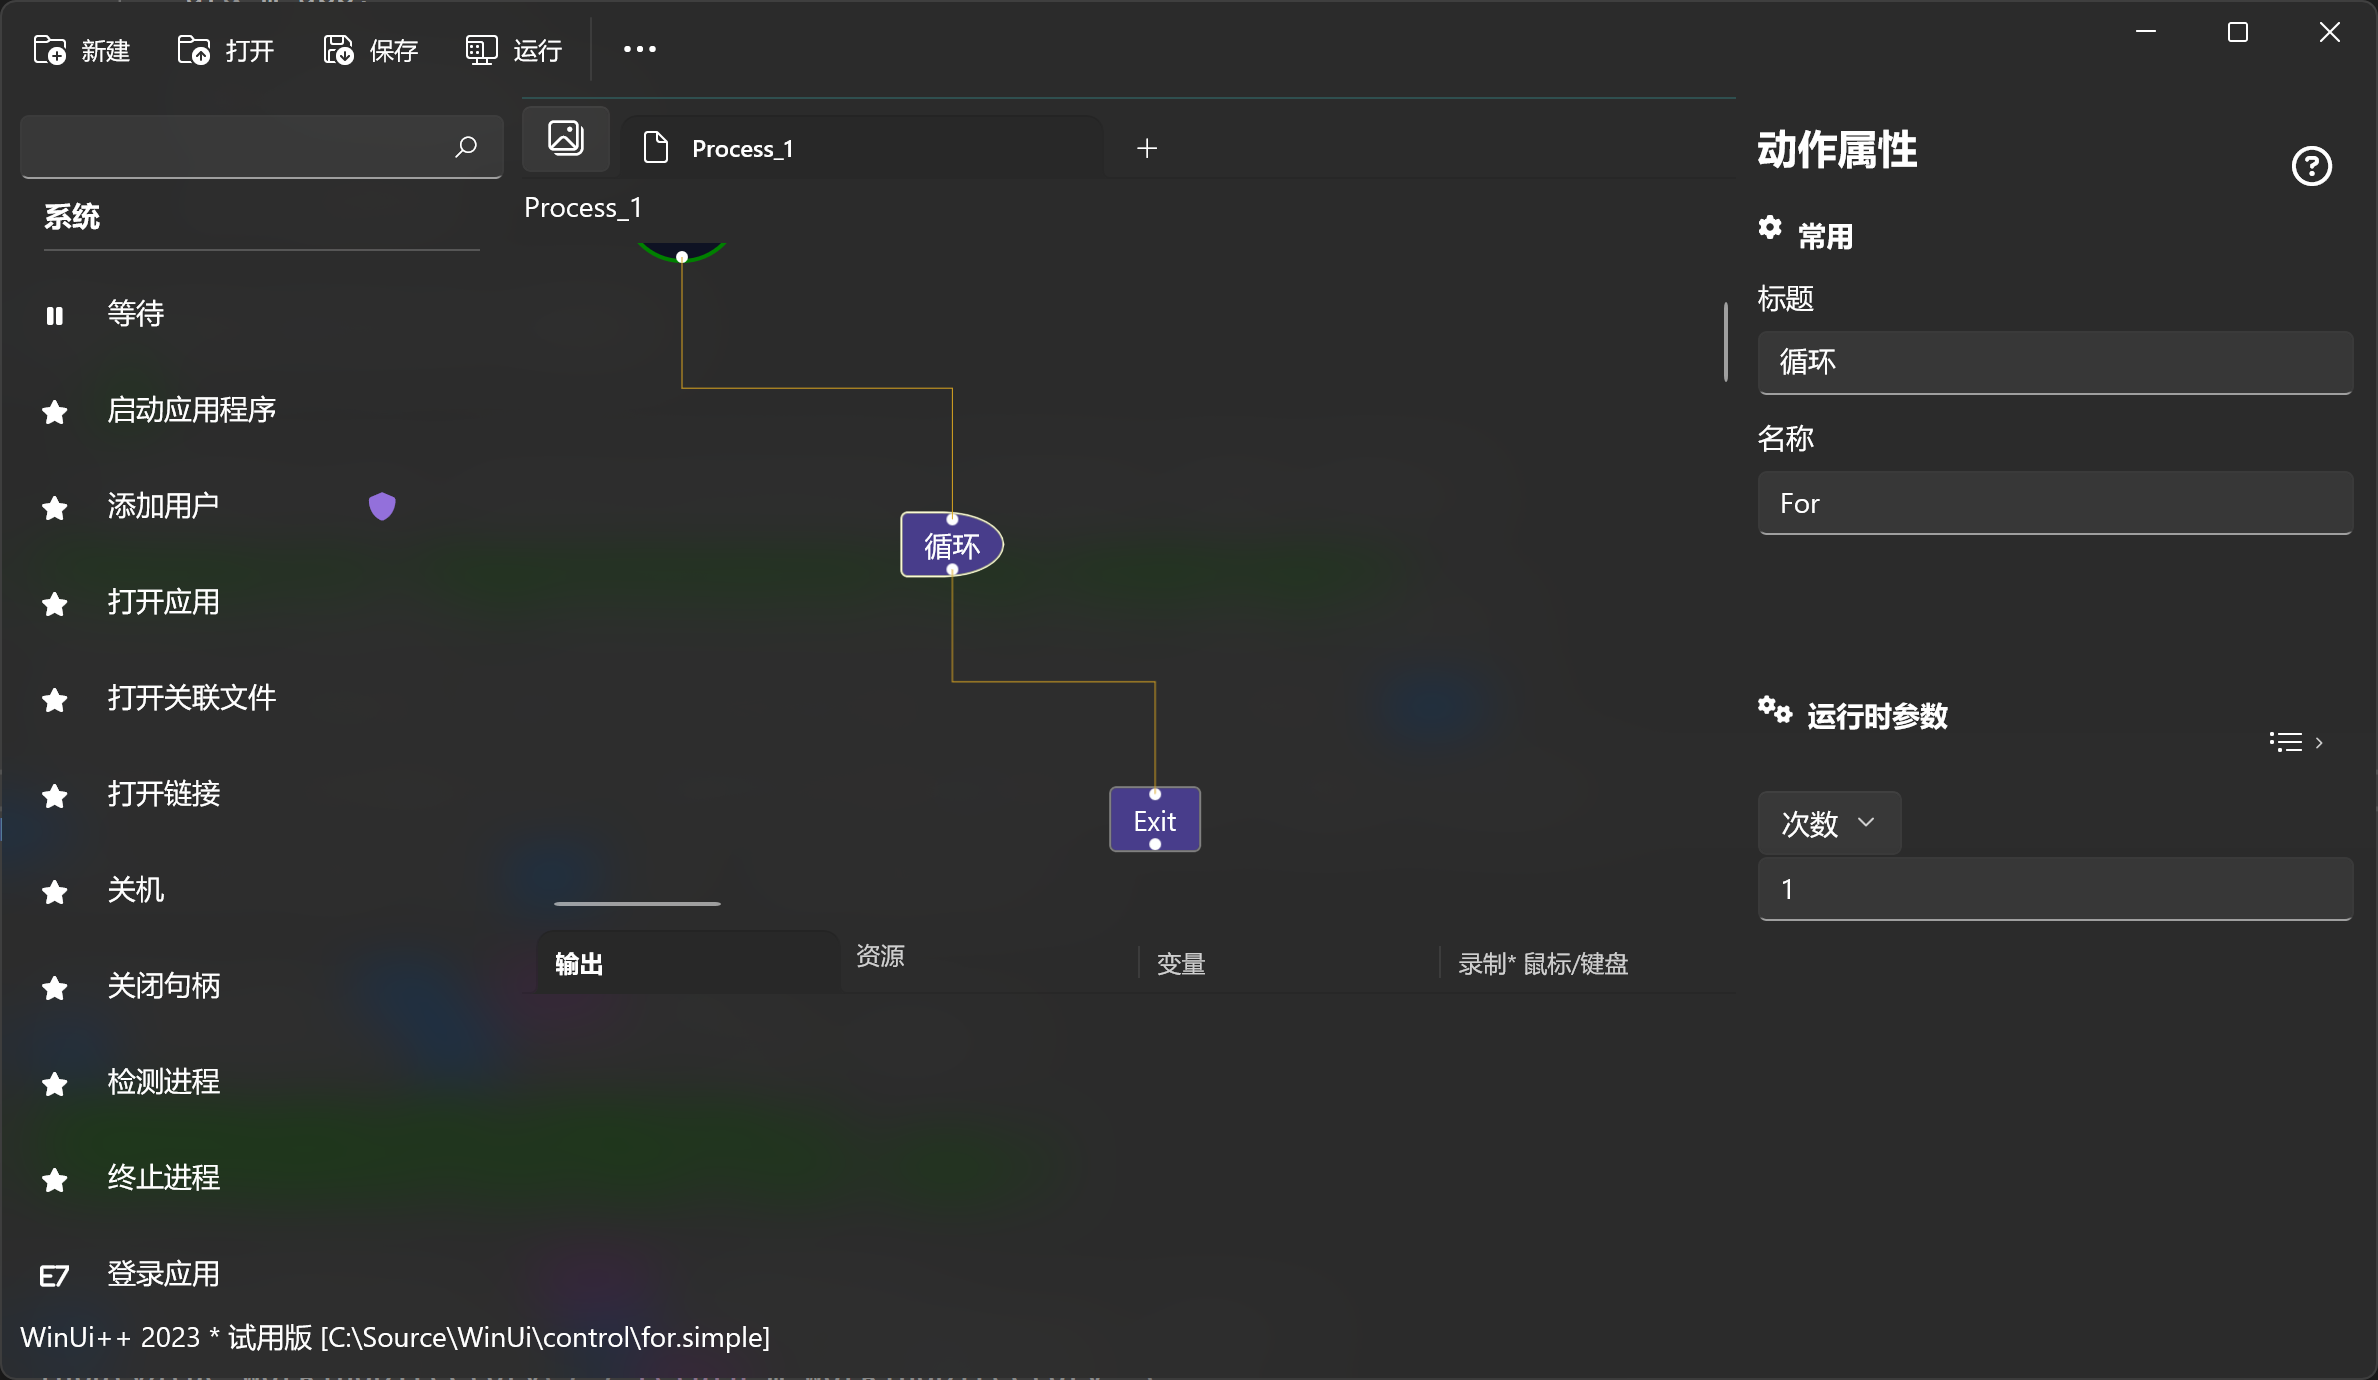Click the Open file toolbar icon
The image size is (2378, 1380).
(194, 50)
